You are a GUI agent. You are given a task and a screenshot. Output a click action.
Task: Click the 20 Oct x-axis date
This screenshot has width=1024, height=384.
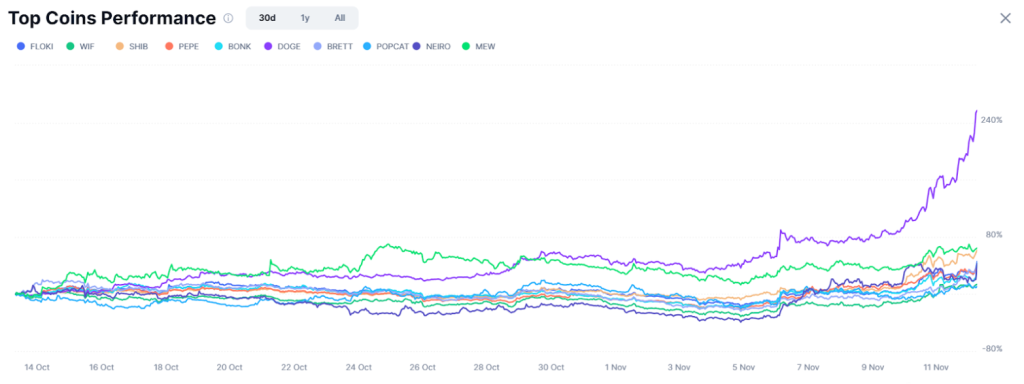pyautogui.click(x=230, y=367)
